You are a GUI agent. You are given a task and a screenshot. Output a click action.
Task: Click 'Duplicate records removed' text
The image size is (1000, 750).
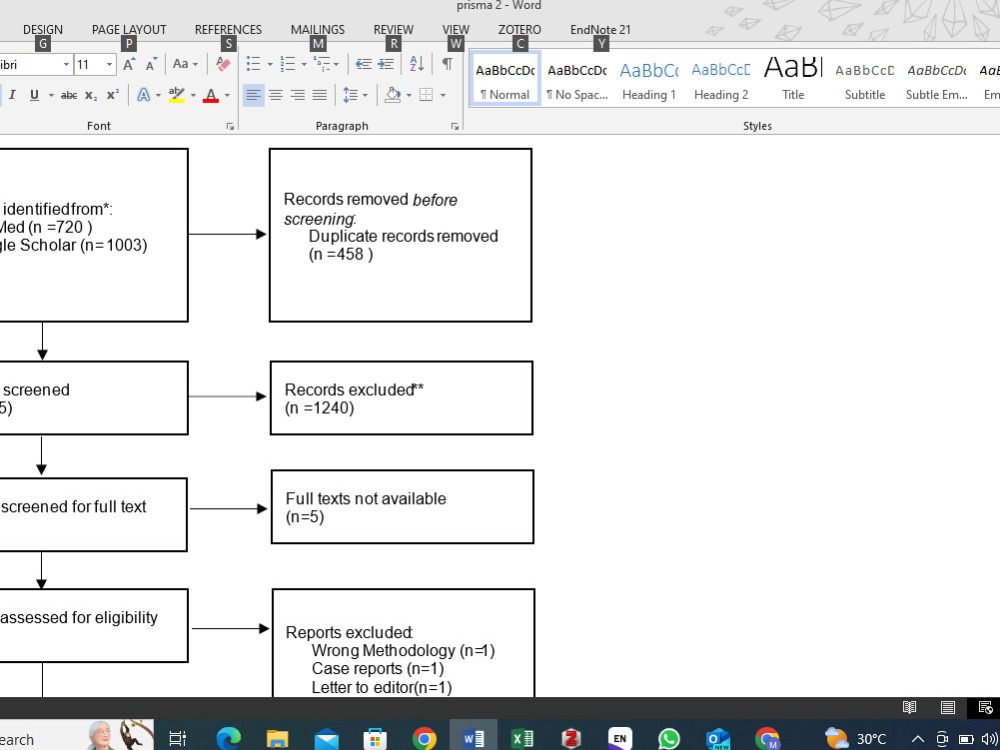click(x=403, y=236)
